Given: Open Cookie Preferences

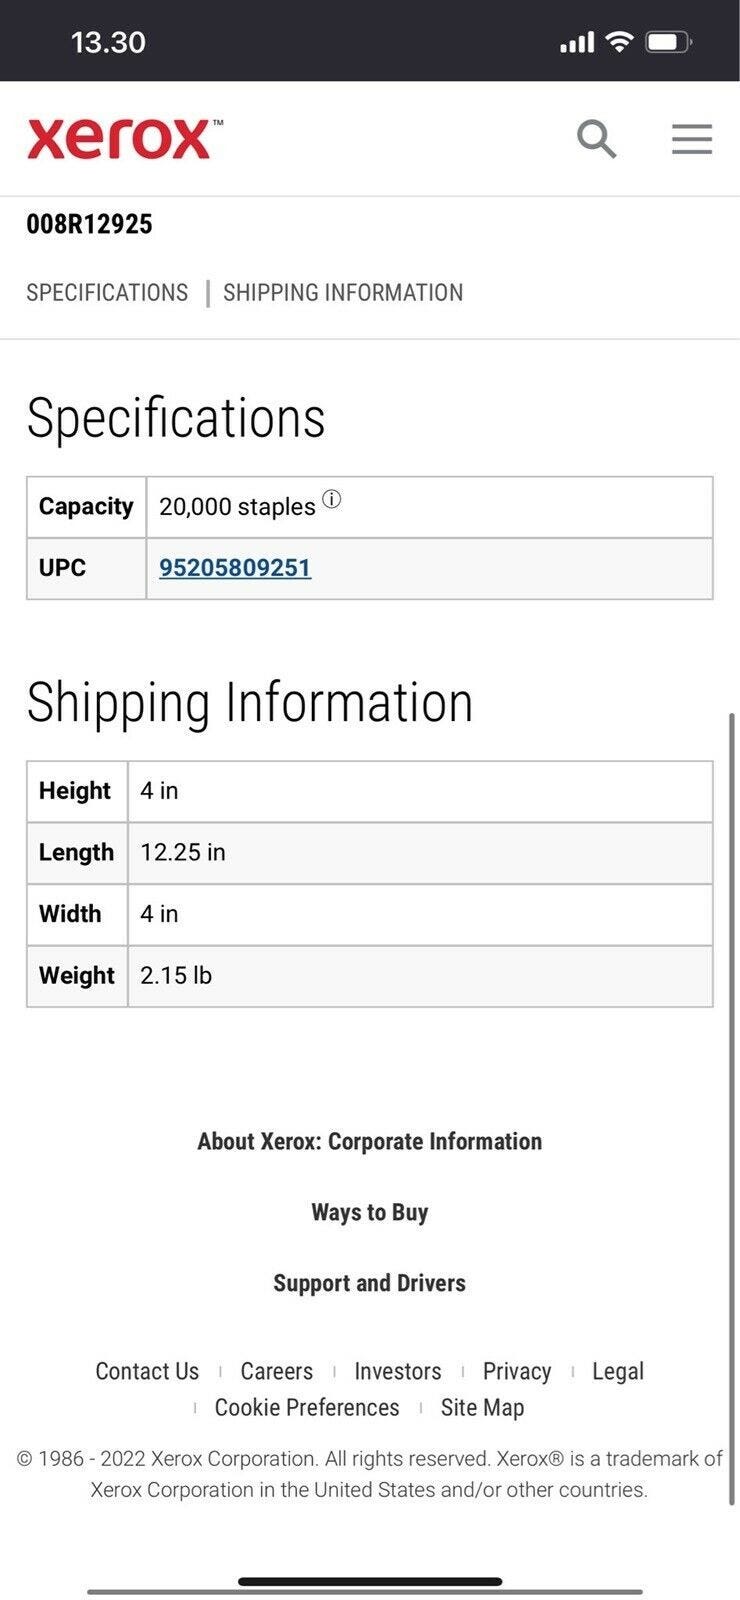Looking at the screenshot, I should click(307, 1407).
